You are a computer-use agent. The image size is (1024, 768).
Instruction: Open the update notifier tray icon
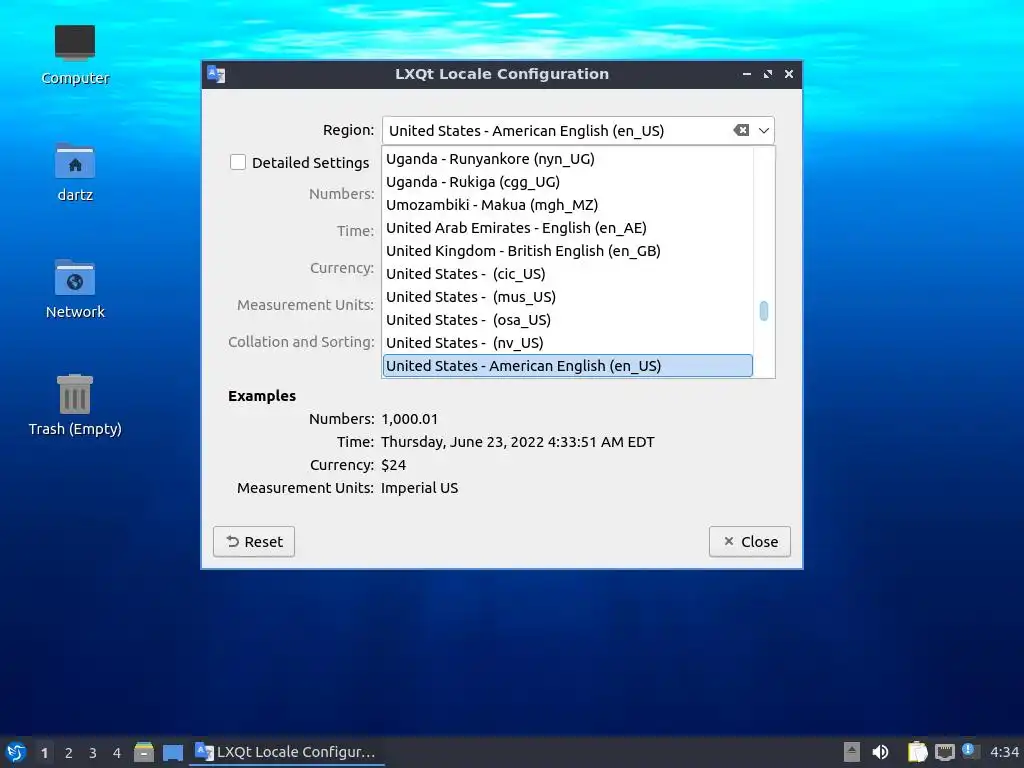tap(970, 752)
